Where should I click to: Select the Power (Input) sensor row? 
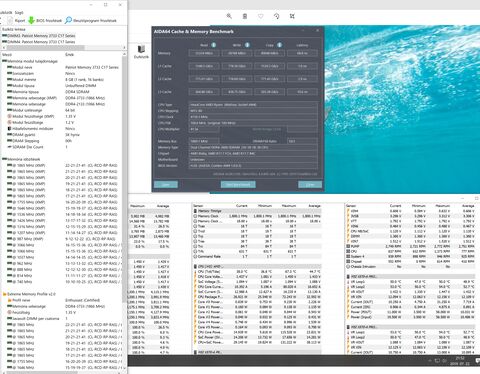pos(411,317)
